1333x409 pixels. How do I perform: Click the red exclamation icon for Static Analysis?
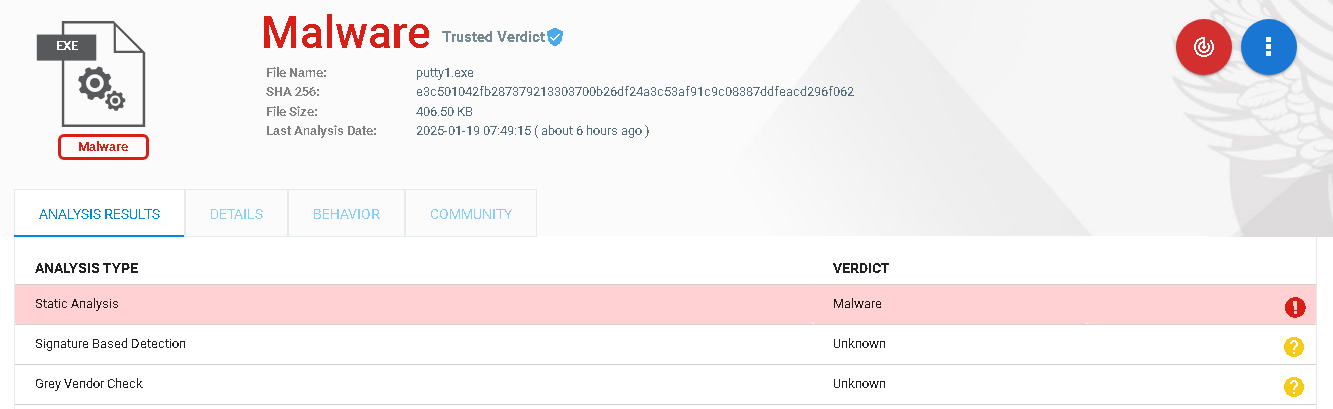1294,307
